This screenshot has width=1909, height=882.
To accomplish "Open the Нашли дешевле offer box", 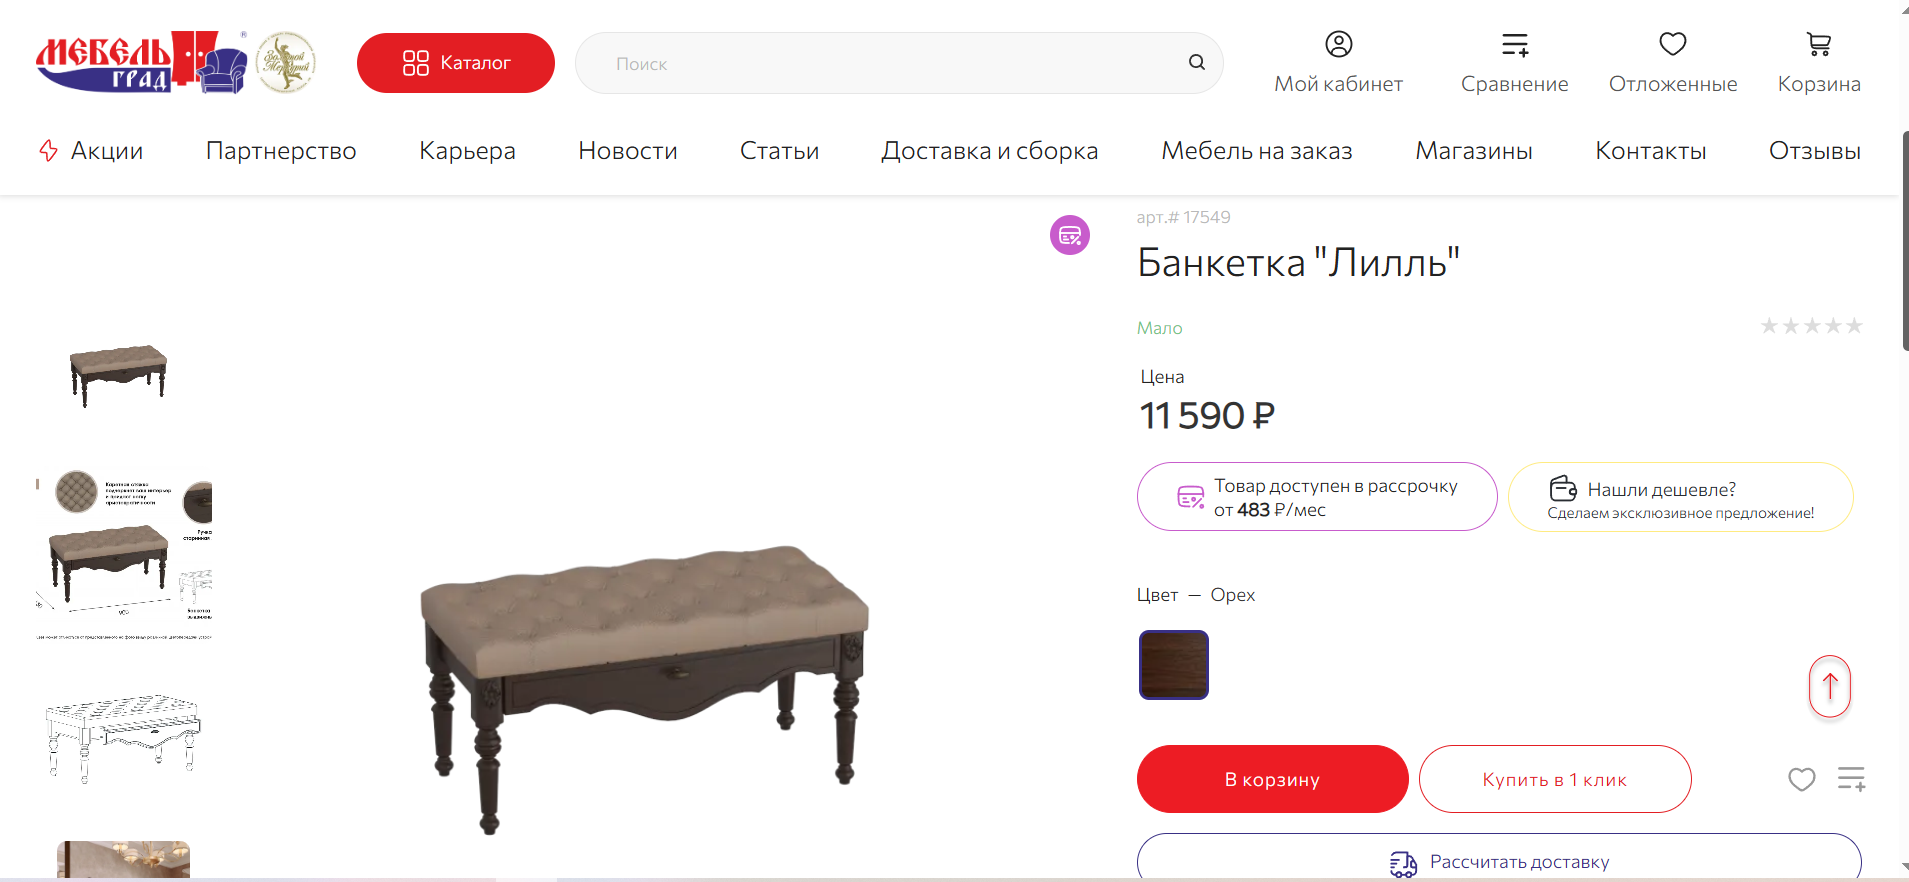I will pos(1680,497).
